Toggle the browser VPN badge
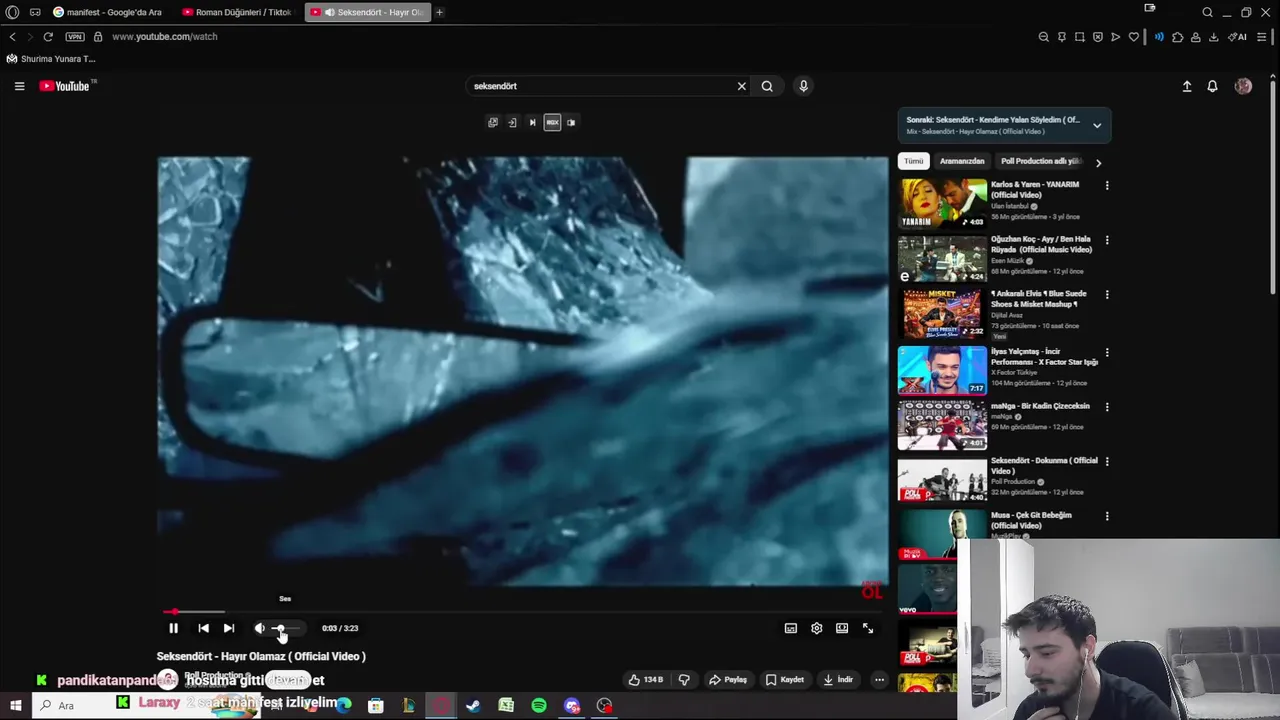Viewport: 1280px width, 720px height. (75, 37)
